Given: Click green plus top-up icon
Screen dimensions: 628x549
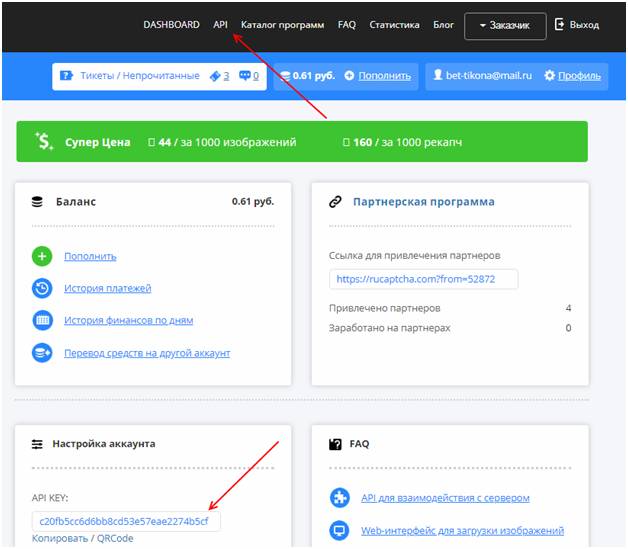Looking at the screenshot, I should point(42,256).
